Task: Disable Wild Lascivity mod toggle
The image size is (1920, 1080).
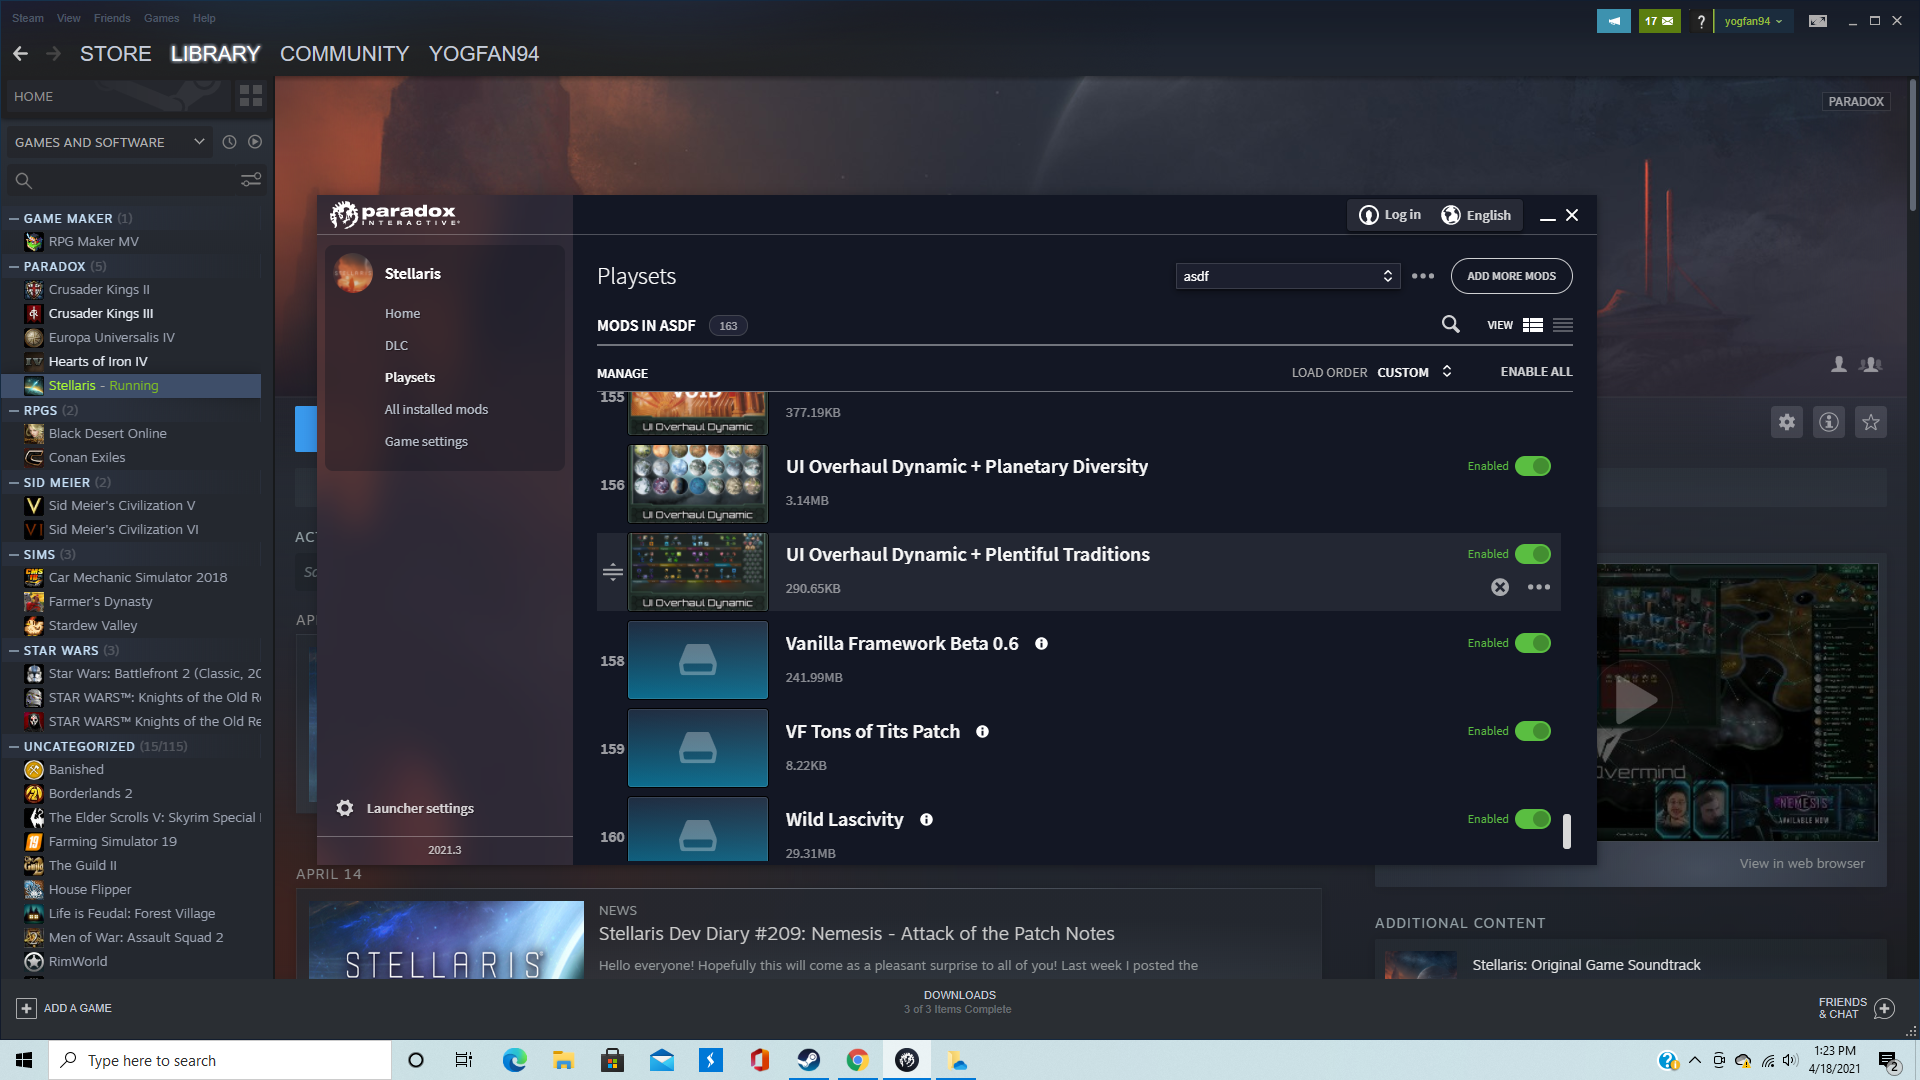Action: point(1533,819)
